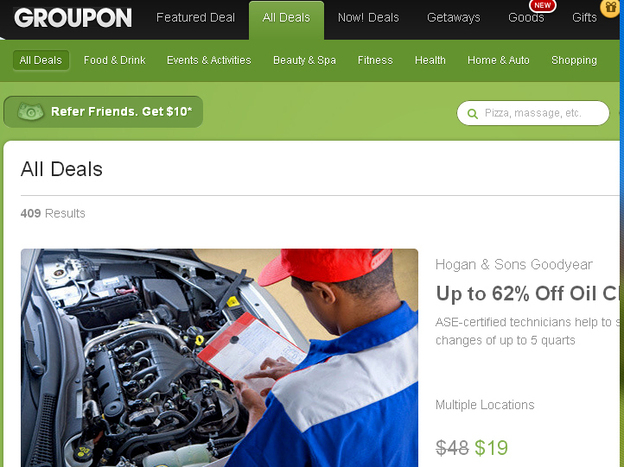Viewport: 624px width, 467px height.
Task: Open the Goods tab
Action: pos(526,18)
